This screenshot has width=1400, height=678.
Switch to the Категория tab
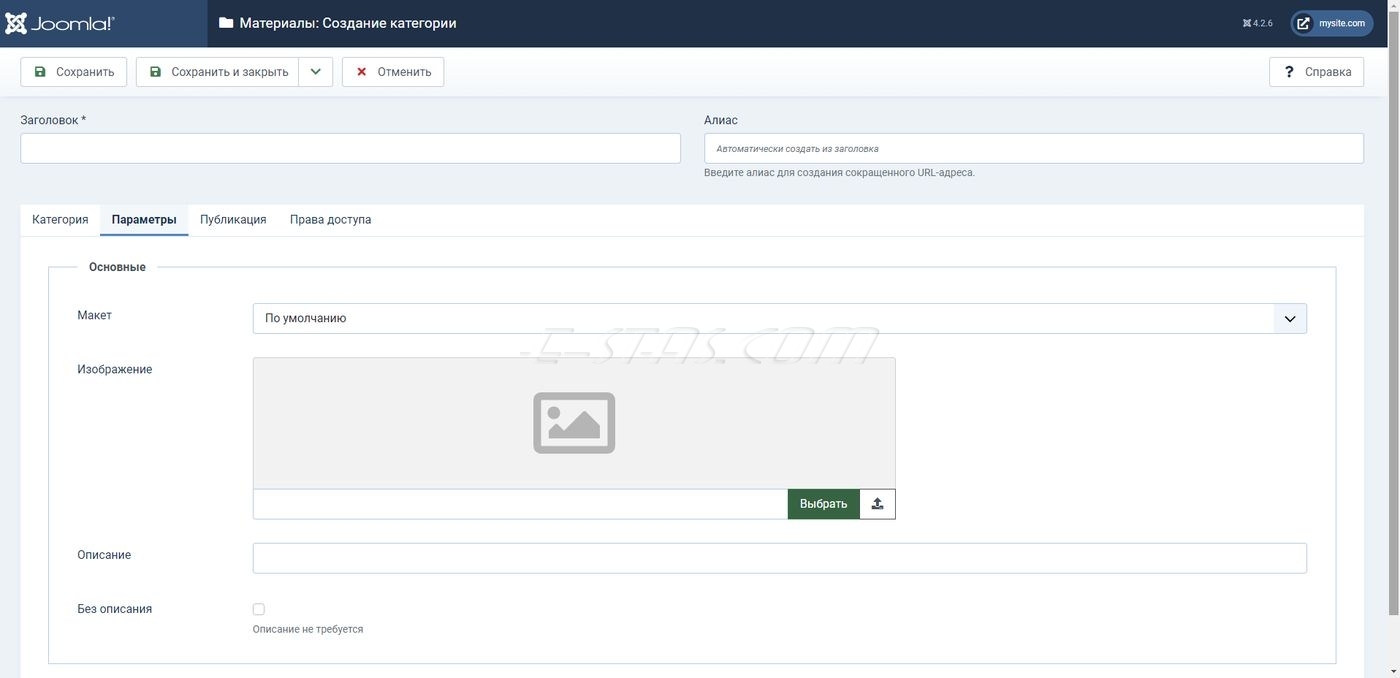tap(60, 220)
